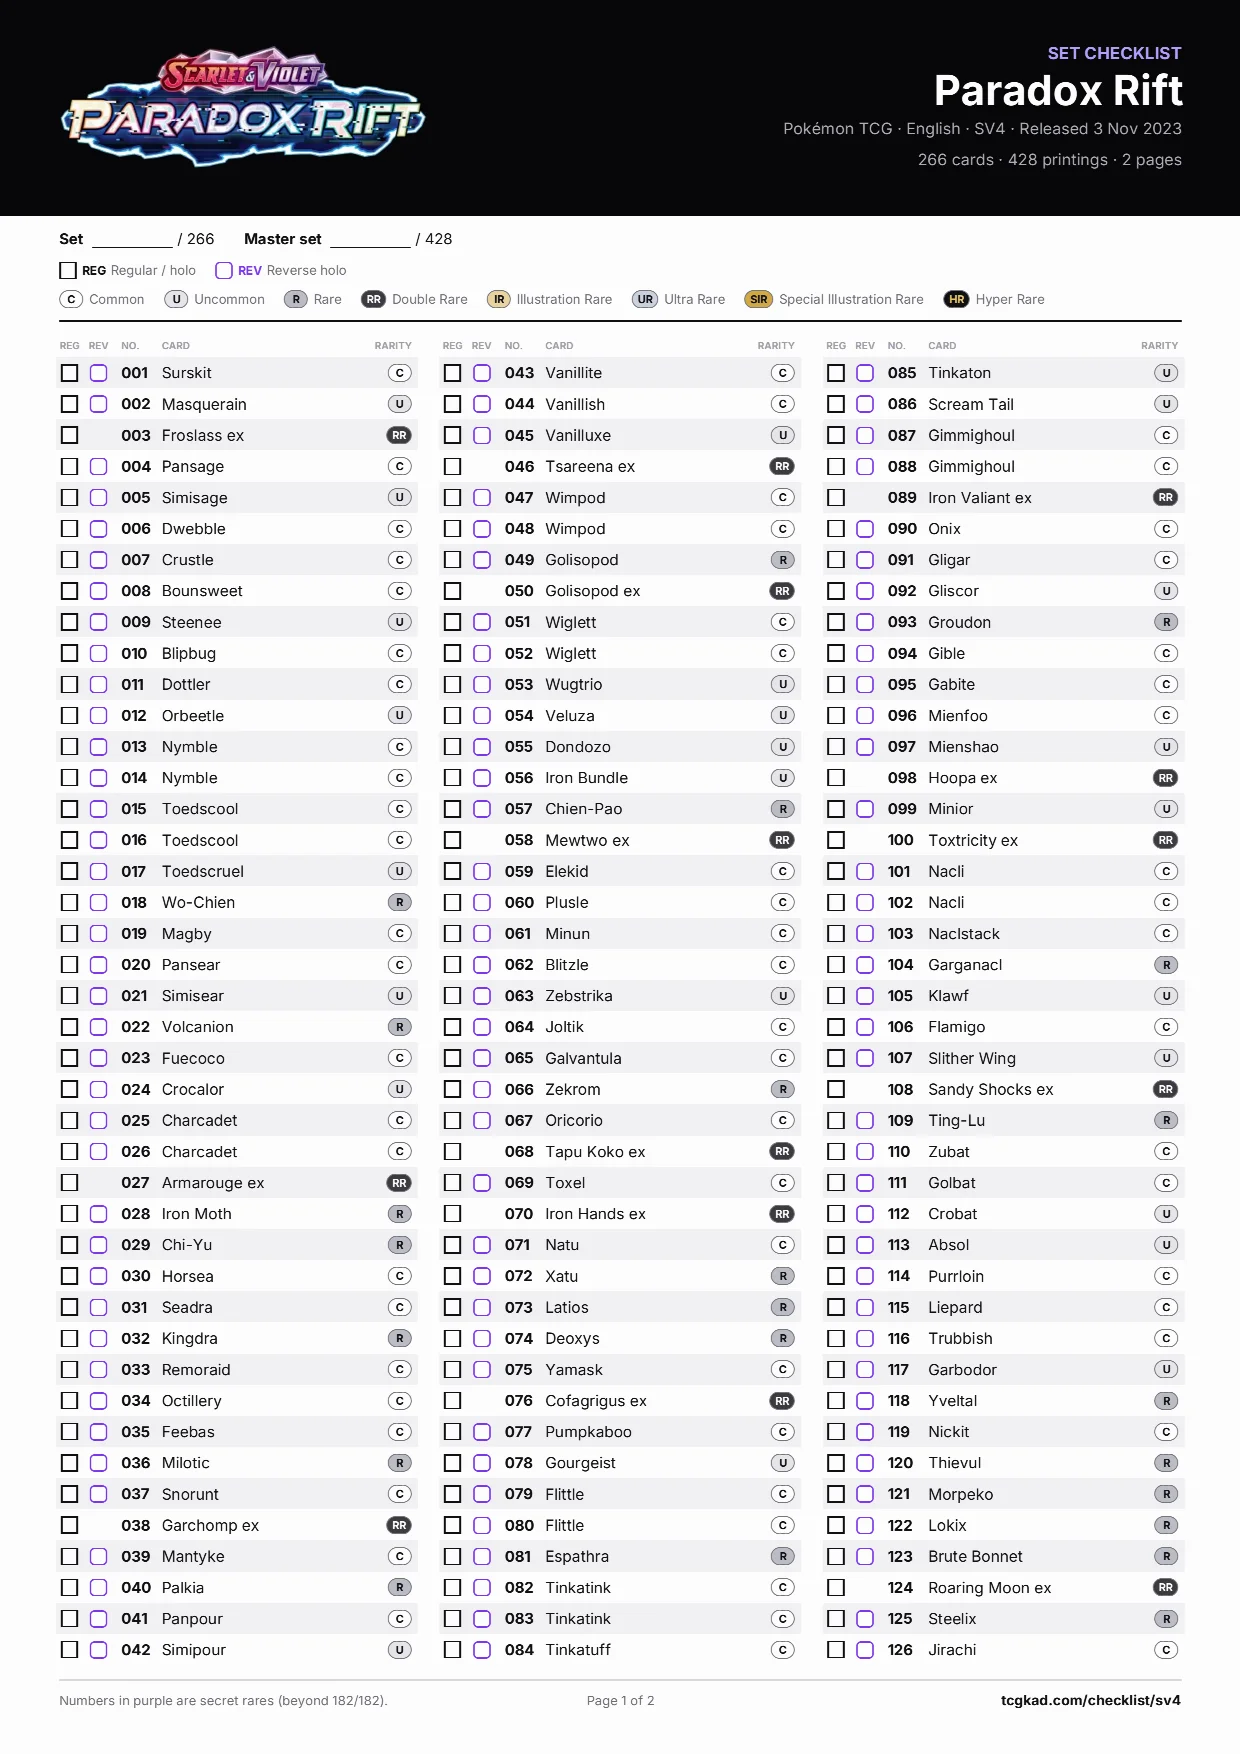This screenshot has height=1754, width=1240.
Task: Check the REG box for 001 Surskit
Action: coord(69,373)
